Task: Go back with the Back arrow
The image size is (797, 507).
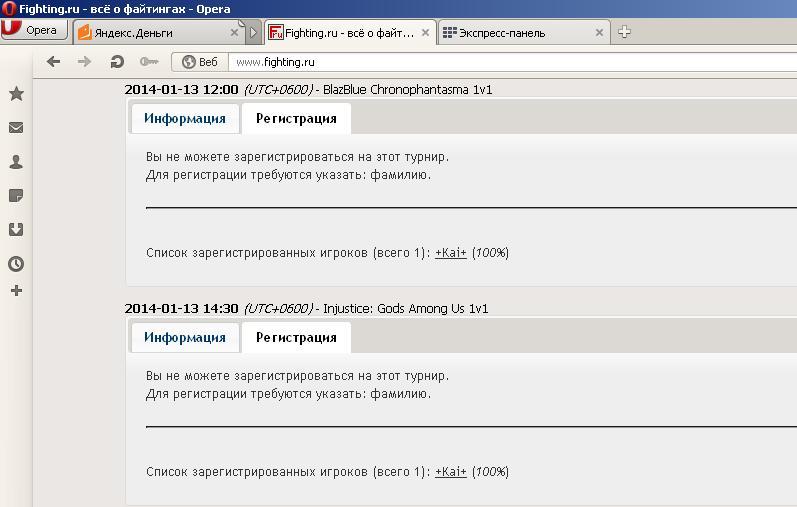Action: pos(54,62)
